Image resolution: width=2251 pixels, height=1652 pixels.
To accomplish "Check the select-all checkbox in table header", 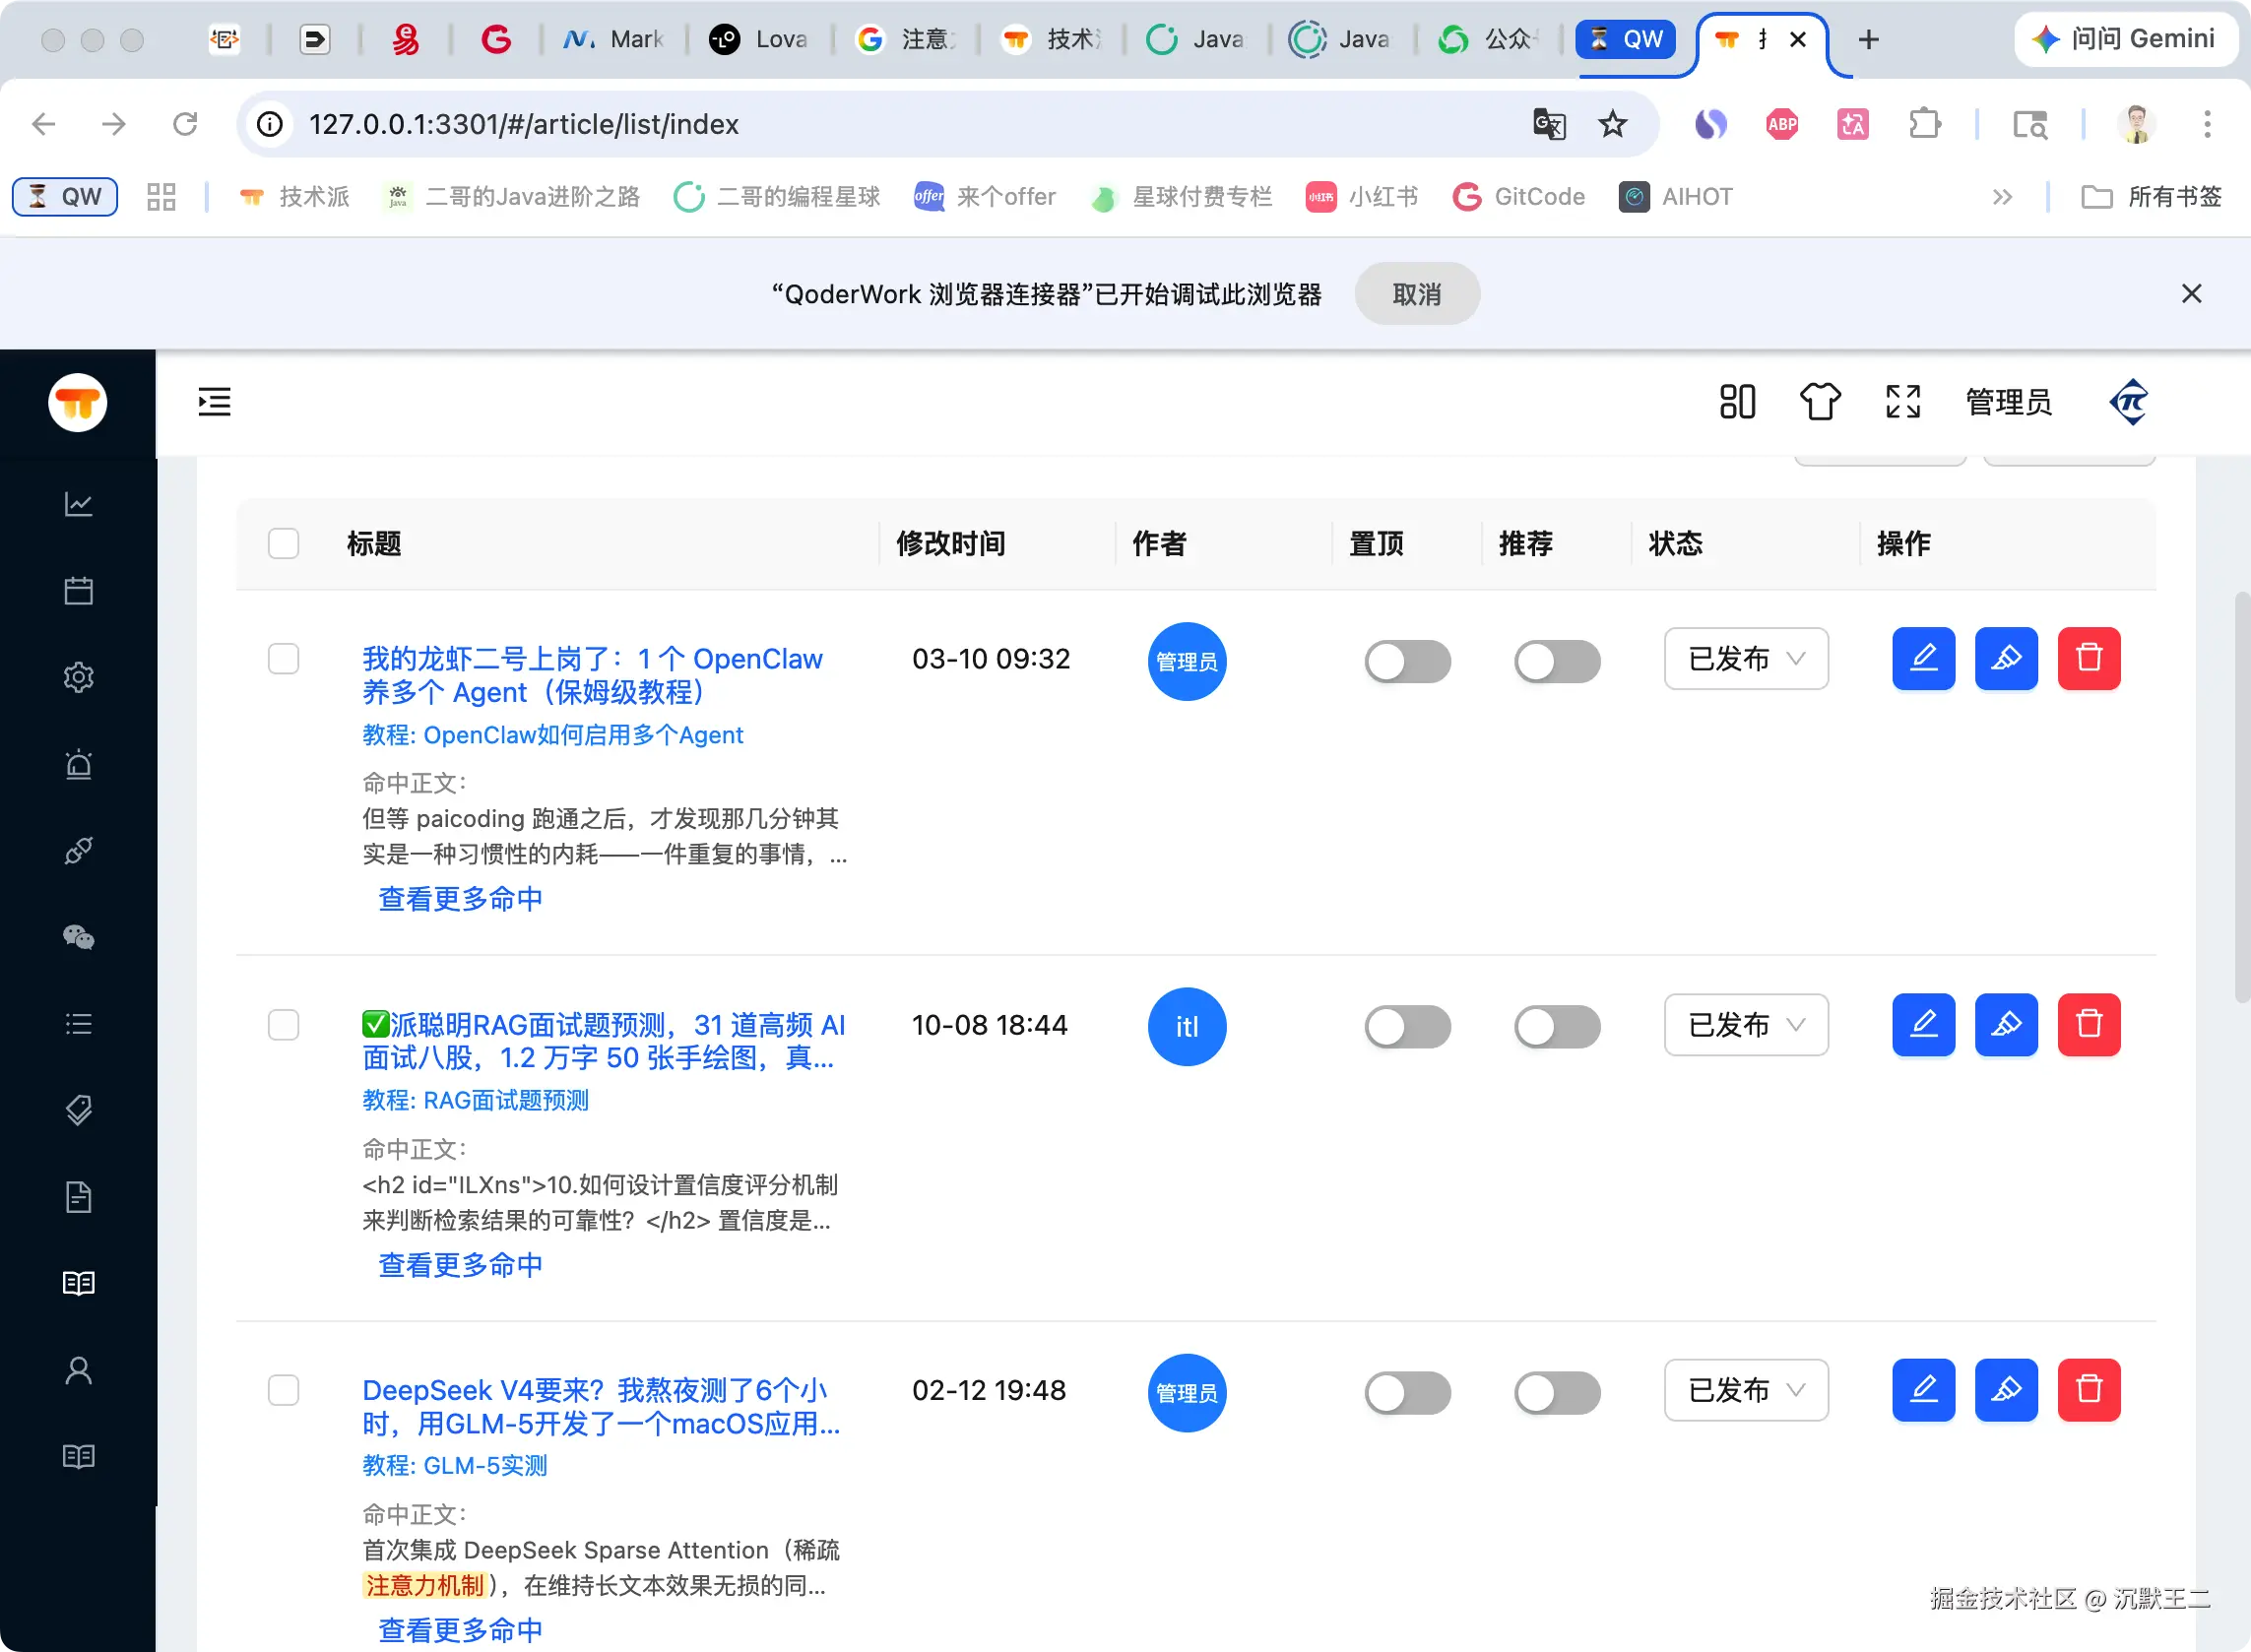I will pyautogui.click(x=284, y=543).
